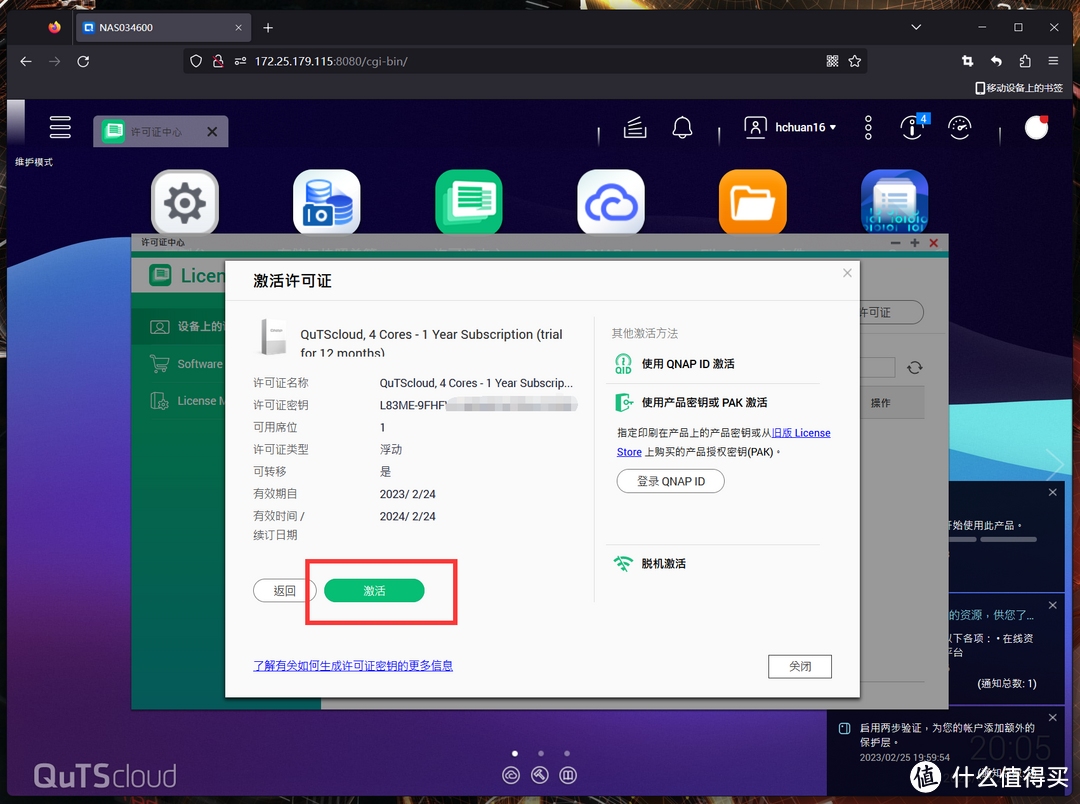The width and height of the screenshot is (1080, 804).
Task: Open the 旧版 License Store link
Action: (x=801, y=433)
